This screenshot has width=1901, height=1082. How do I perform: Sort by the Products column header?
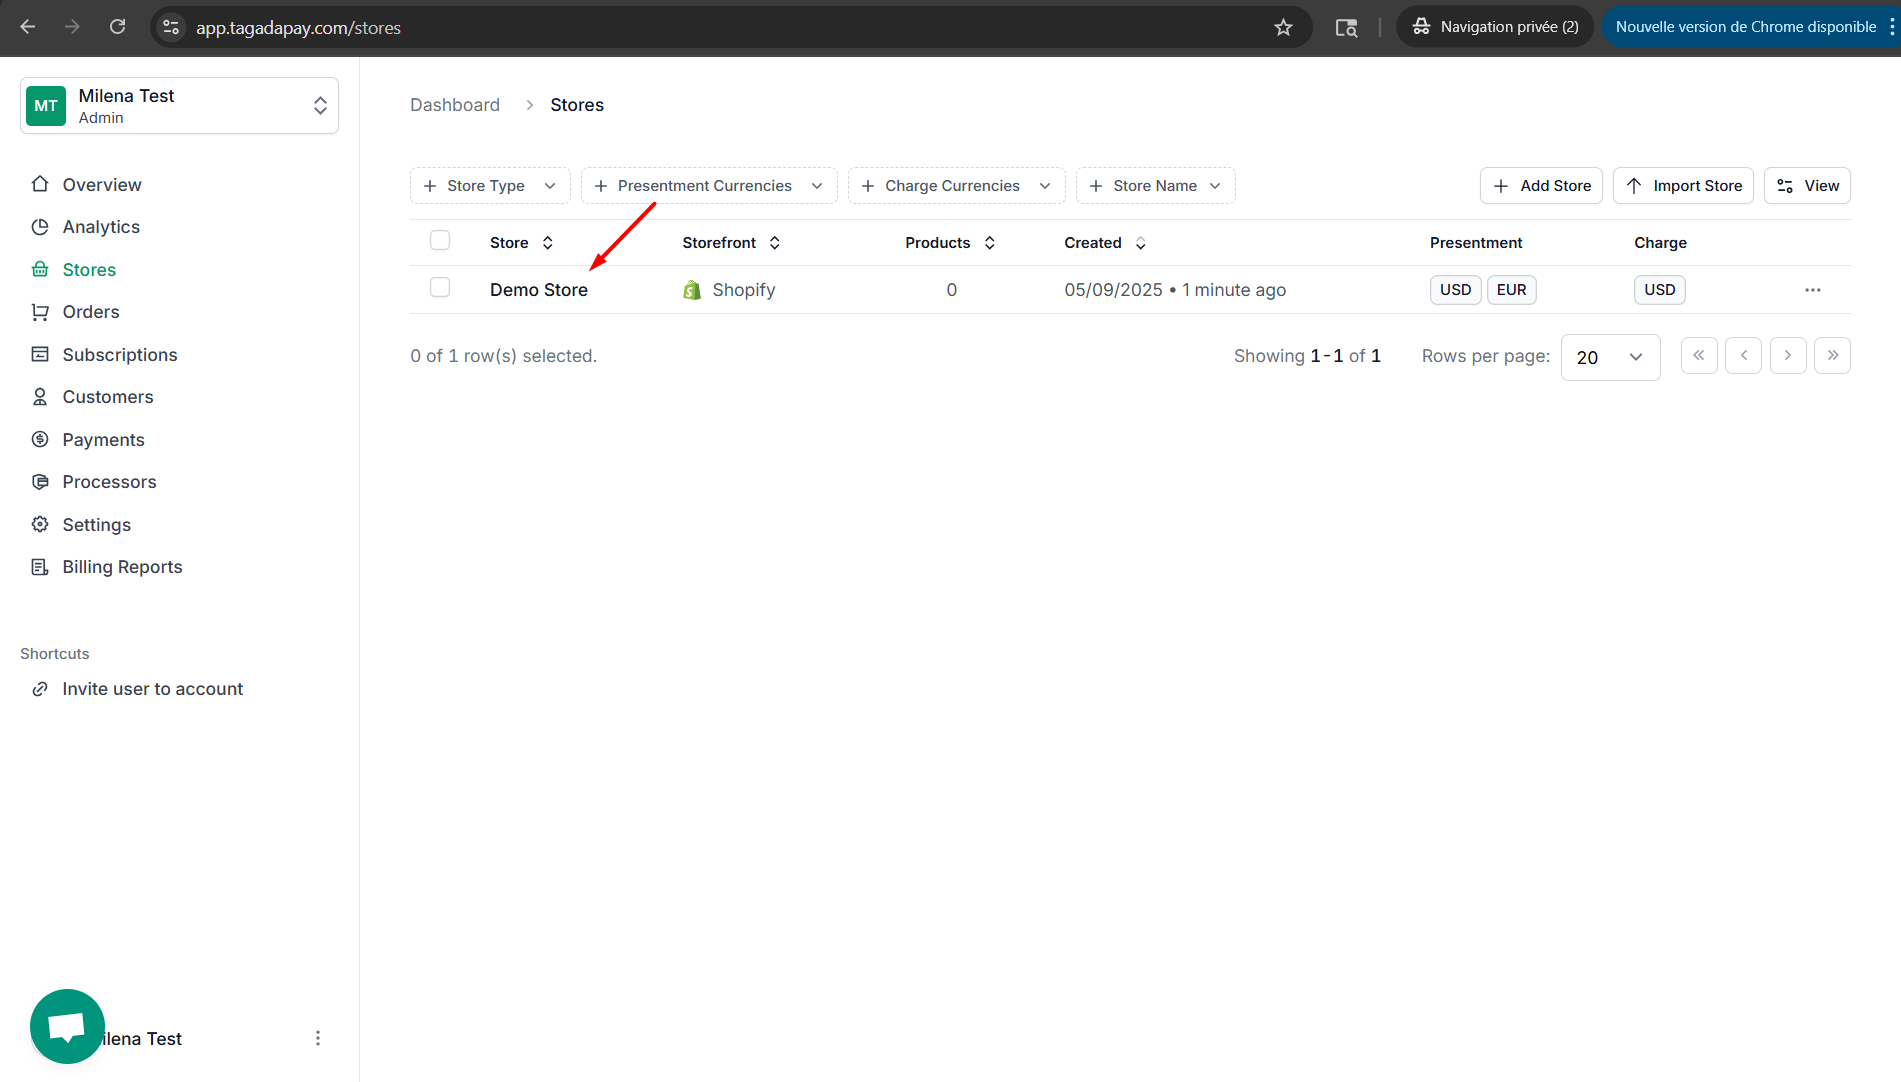[950, 243]
